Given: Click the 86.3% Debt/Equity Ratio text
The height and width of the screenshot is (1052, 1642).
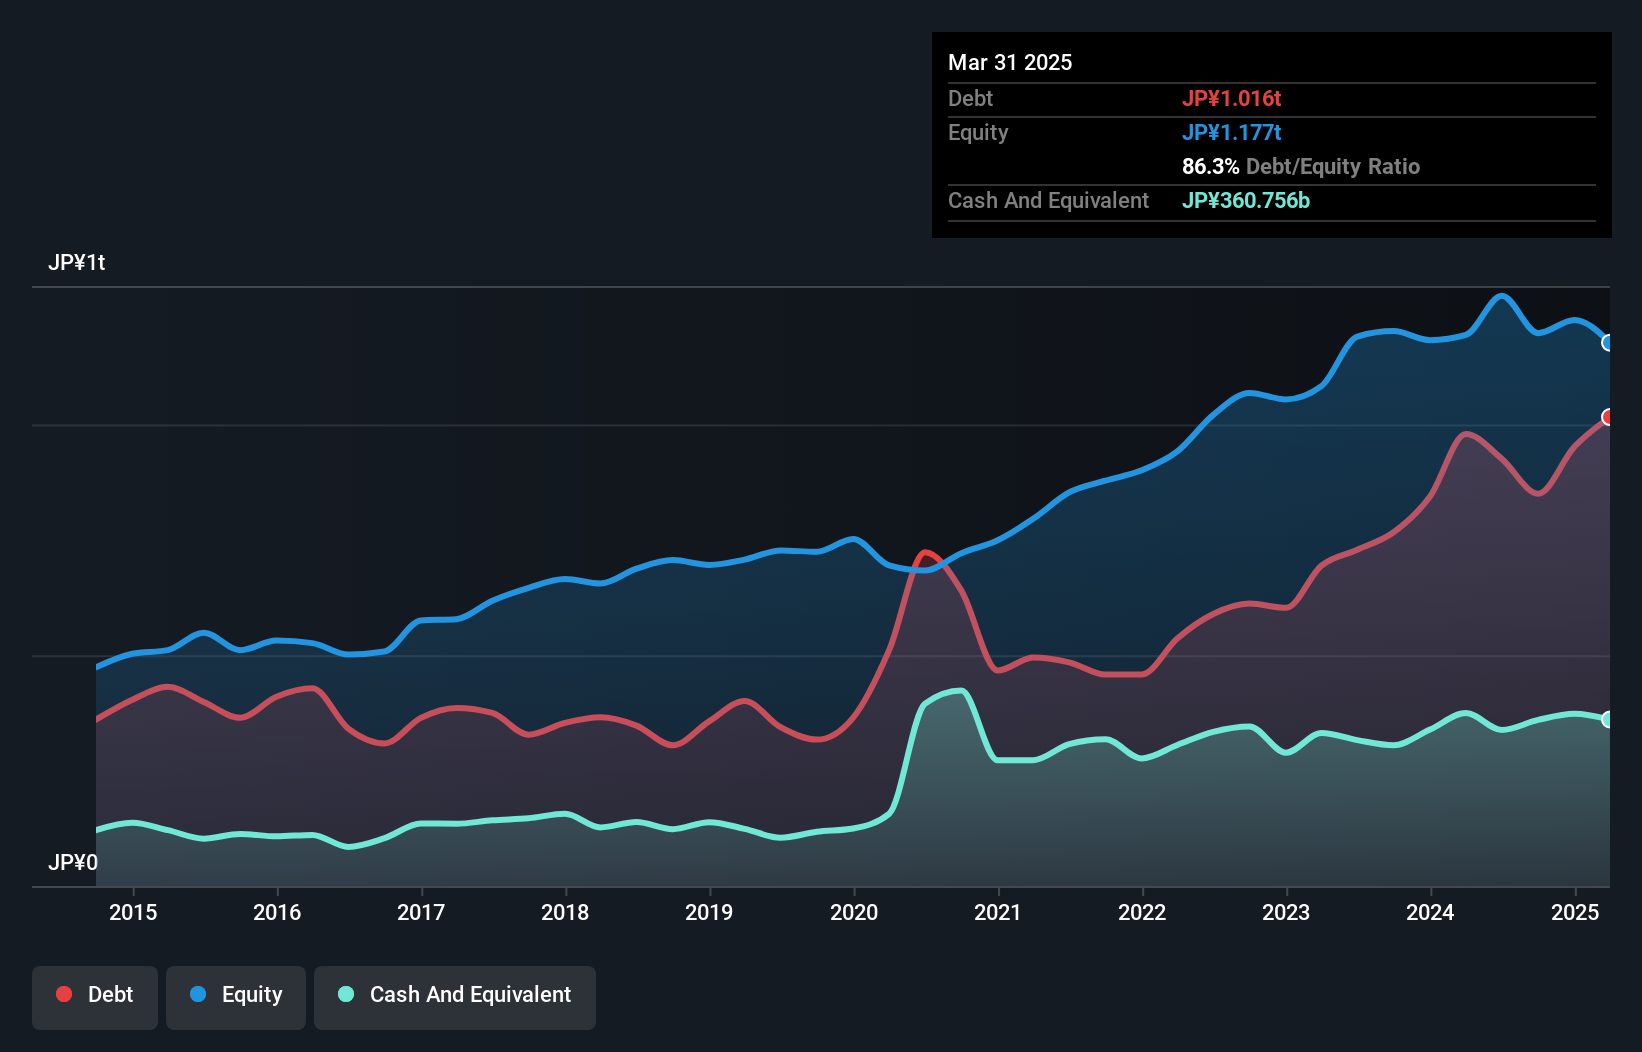Looking at the screenshot, I should [x=1301, y=166].
